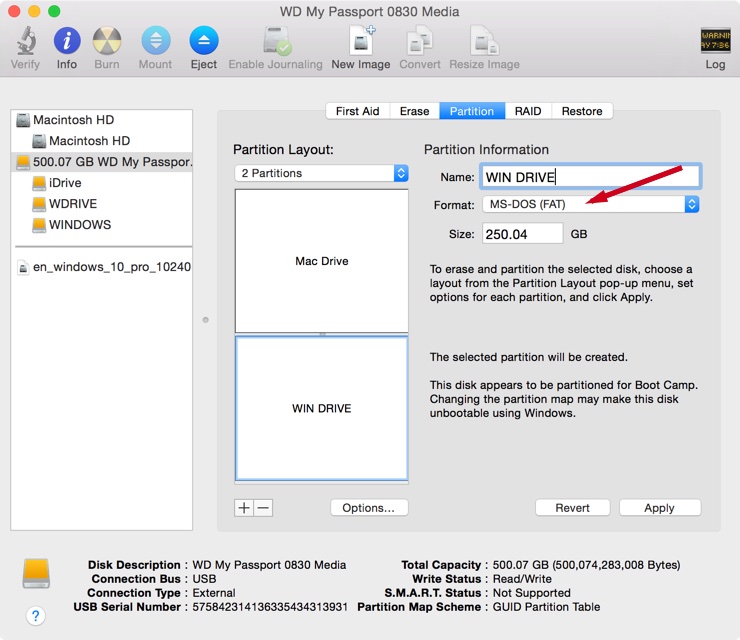
Task: Open help with question mark button
Action: coord(35,615)
